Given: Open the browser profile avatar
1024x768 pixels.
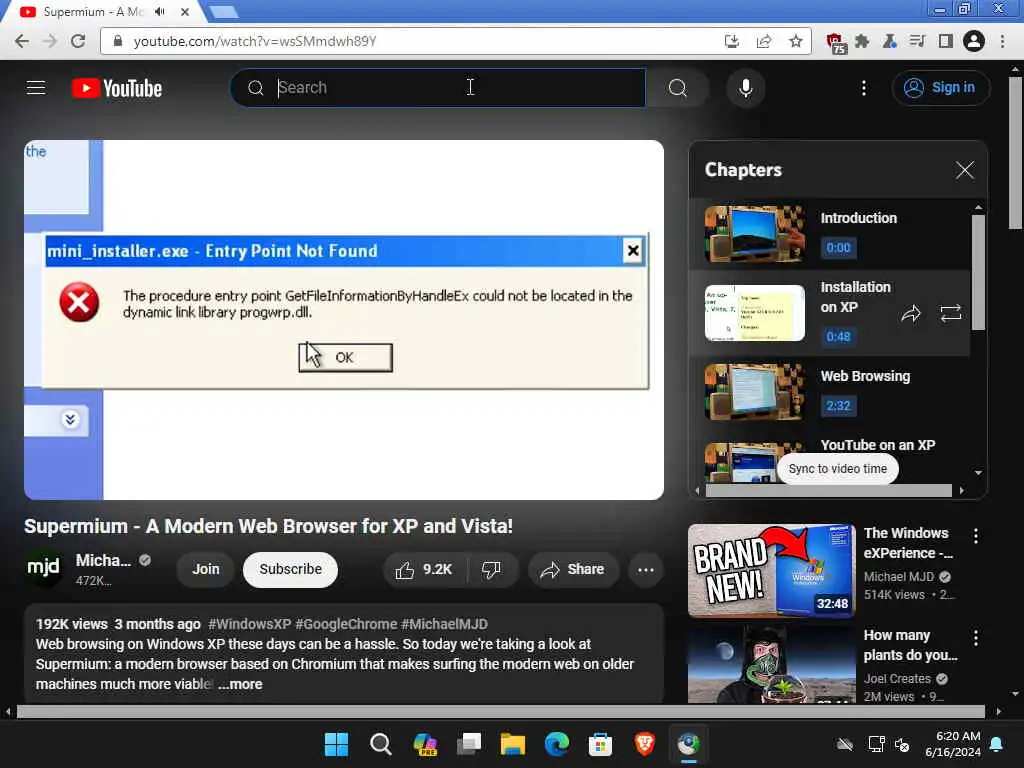Looking at the screenshot, I should click(973, 41).
